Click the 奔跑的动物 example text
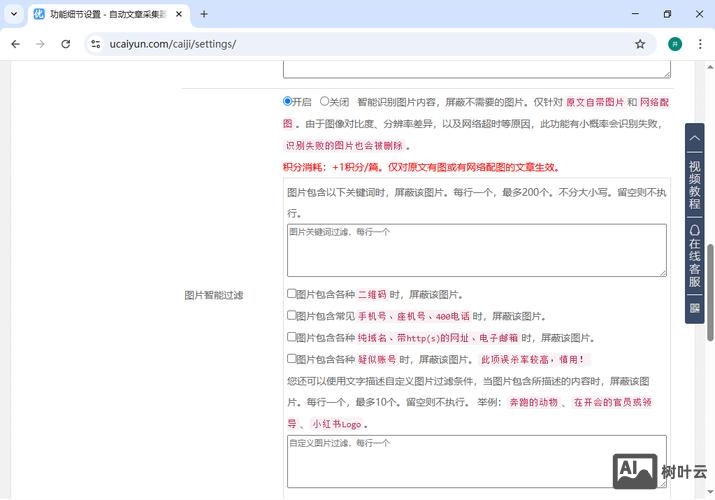 point(533,402)
